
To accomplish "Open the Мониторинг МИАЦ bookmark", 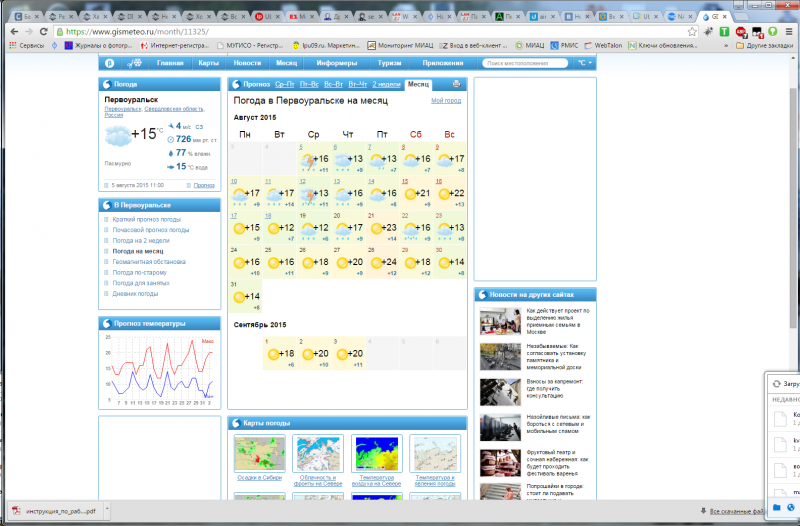I will [x=401, y=45].
